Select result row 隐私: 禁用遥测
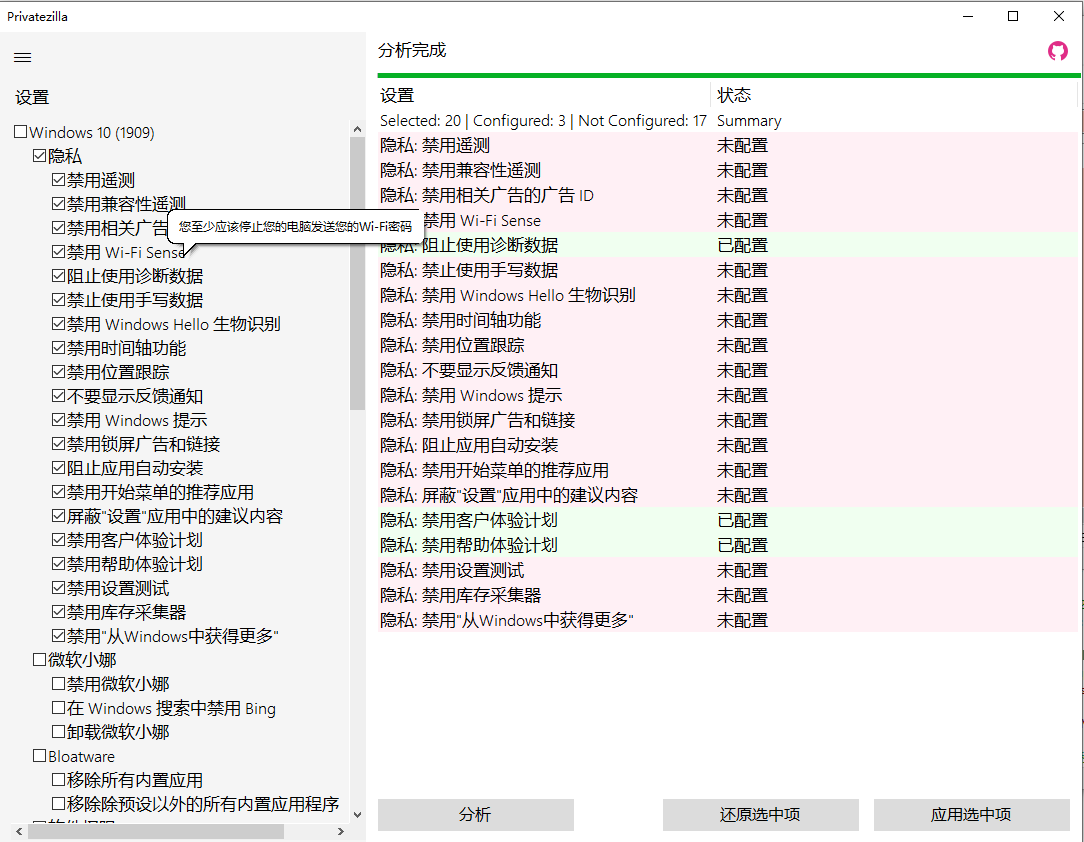The height and width of the screenshot is (842, 1084). coord(728,145)
